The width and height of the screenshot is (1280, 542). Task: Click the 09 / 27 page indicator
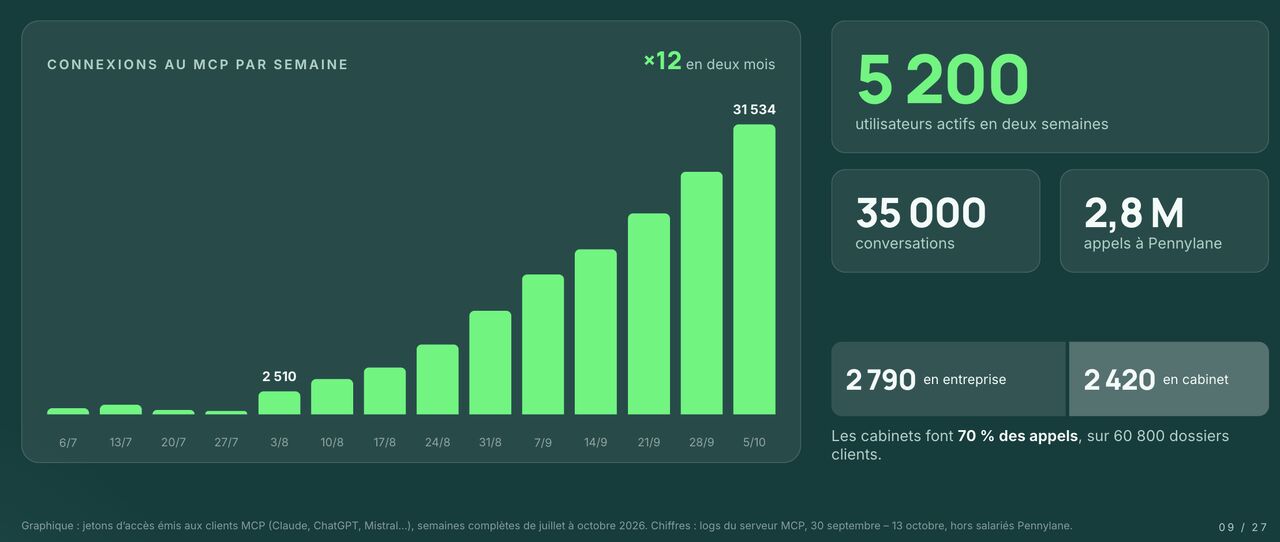click(1243, 527)
